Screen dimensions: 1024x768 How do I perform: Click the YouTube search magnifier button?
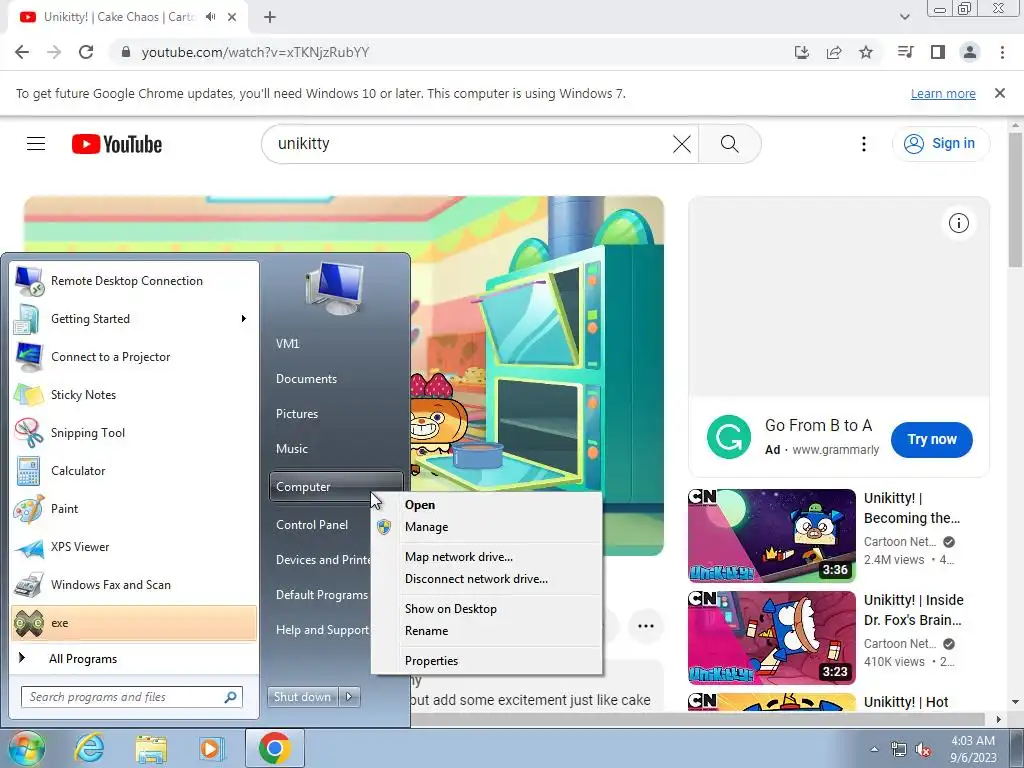729,144
